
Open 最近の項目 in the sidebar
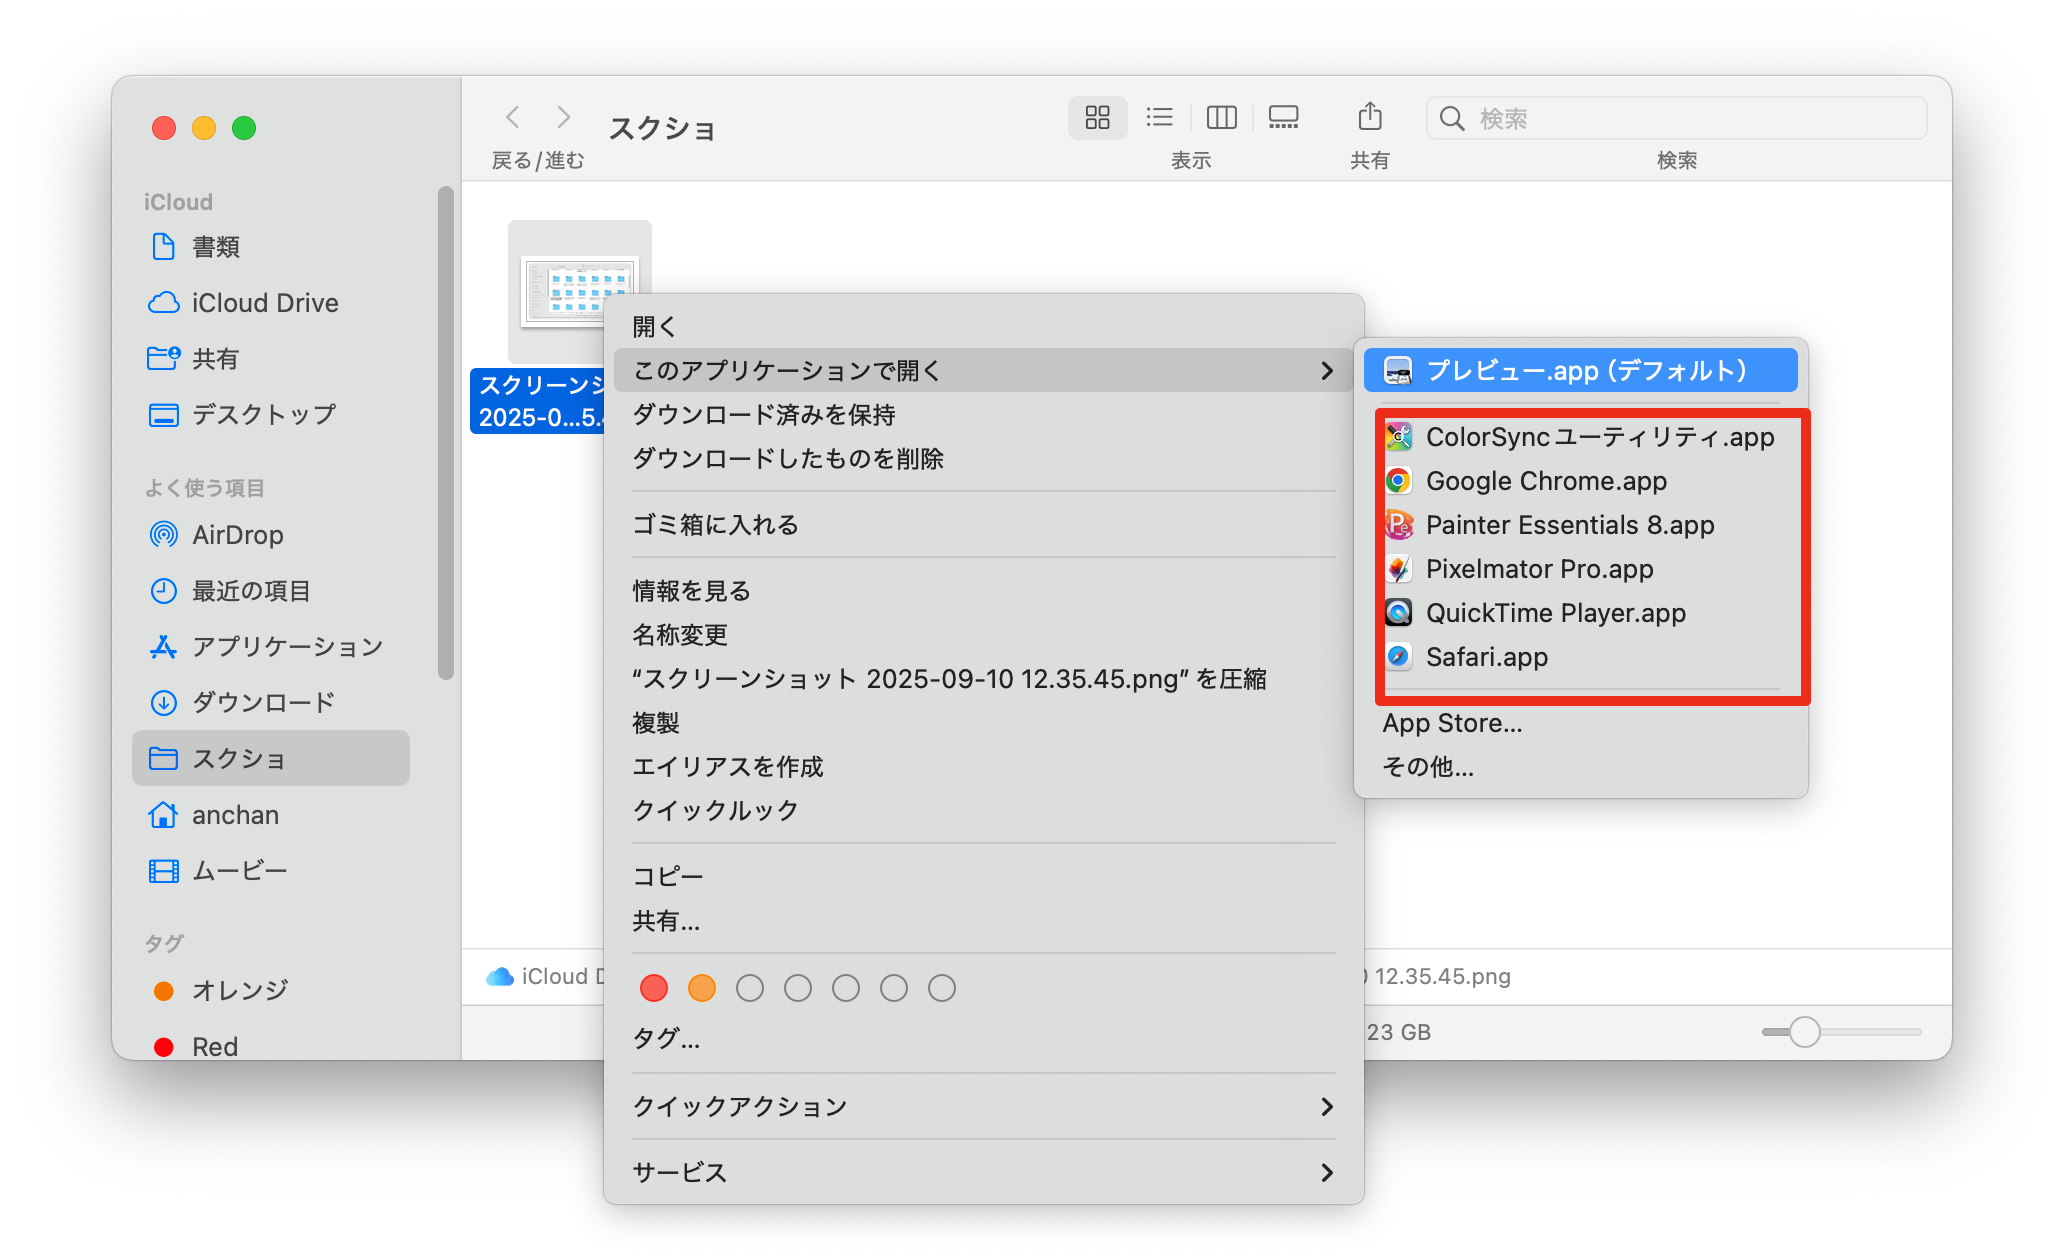[270, 590]
